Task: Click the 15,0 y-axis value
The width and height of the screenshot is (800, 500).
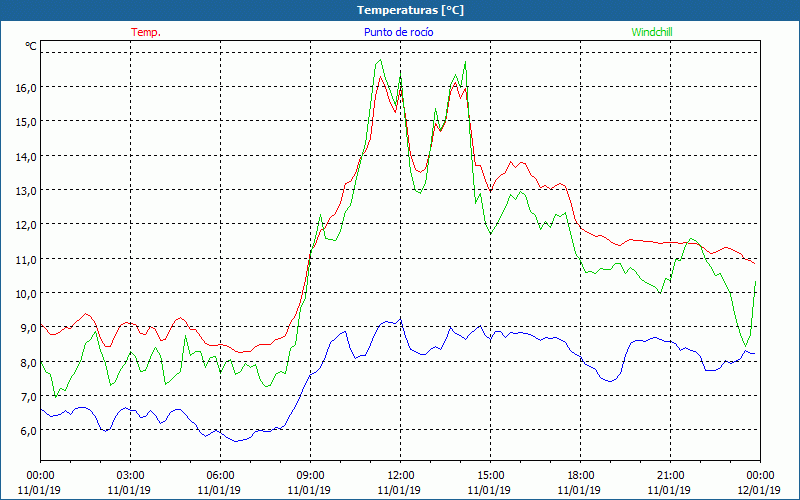Action: click(x=27, y=122)
